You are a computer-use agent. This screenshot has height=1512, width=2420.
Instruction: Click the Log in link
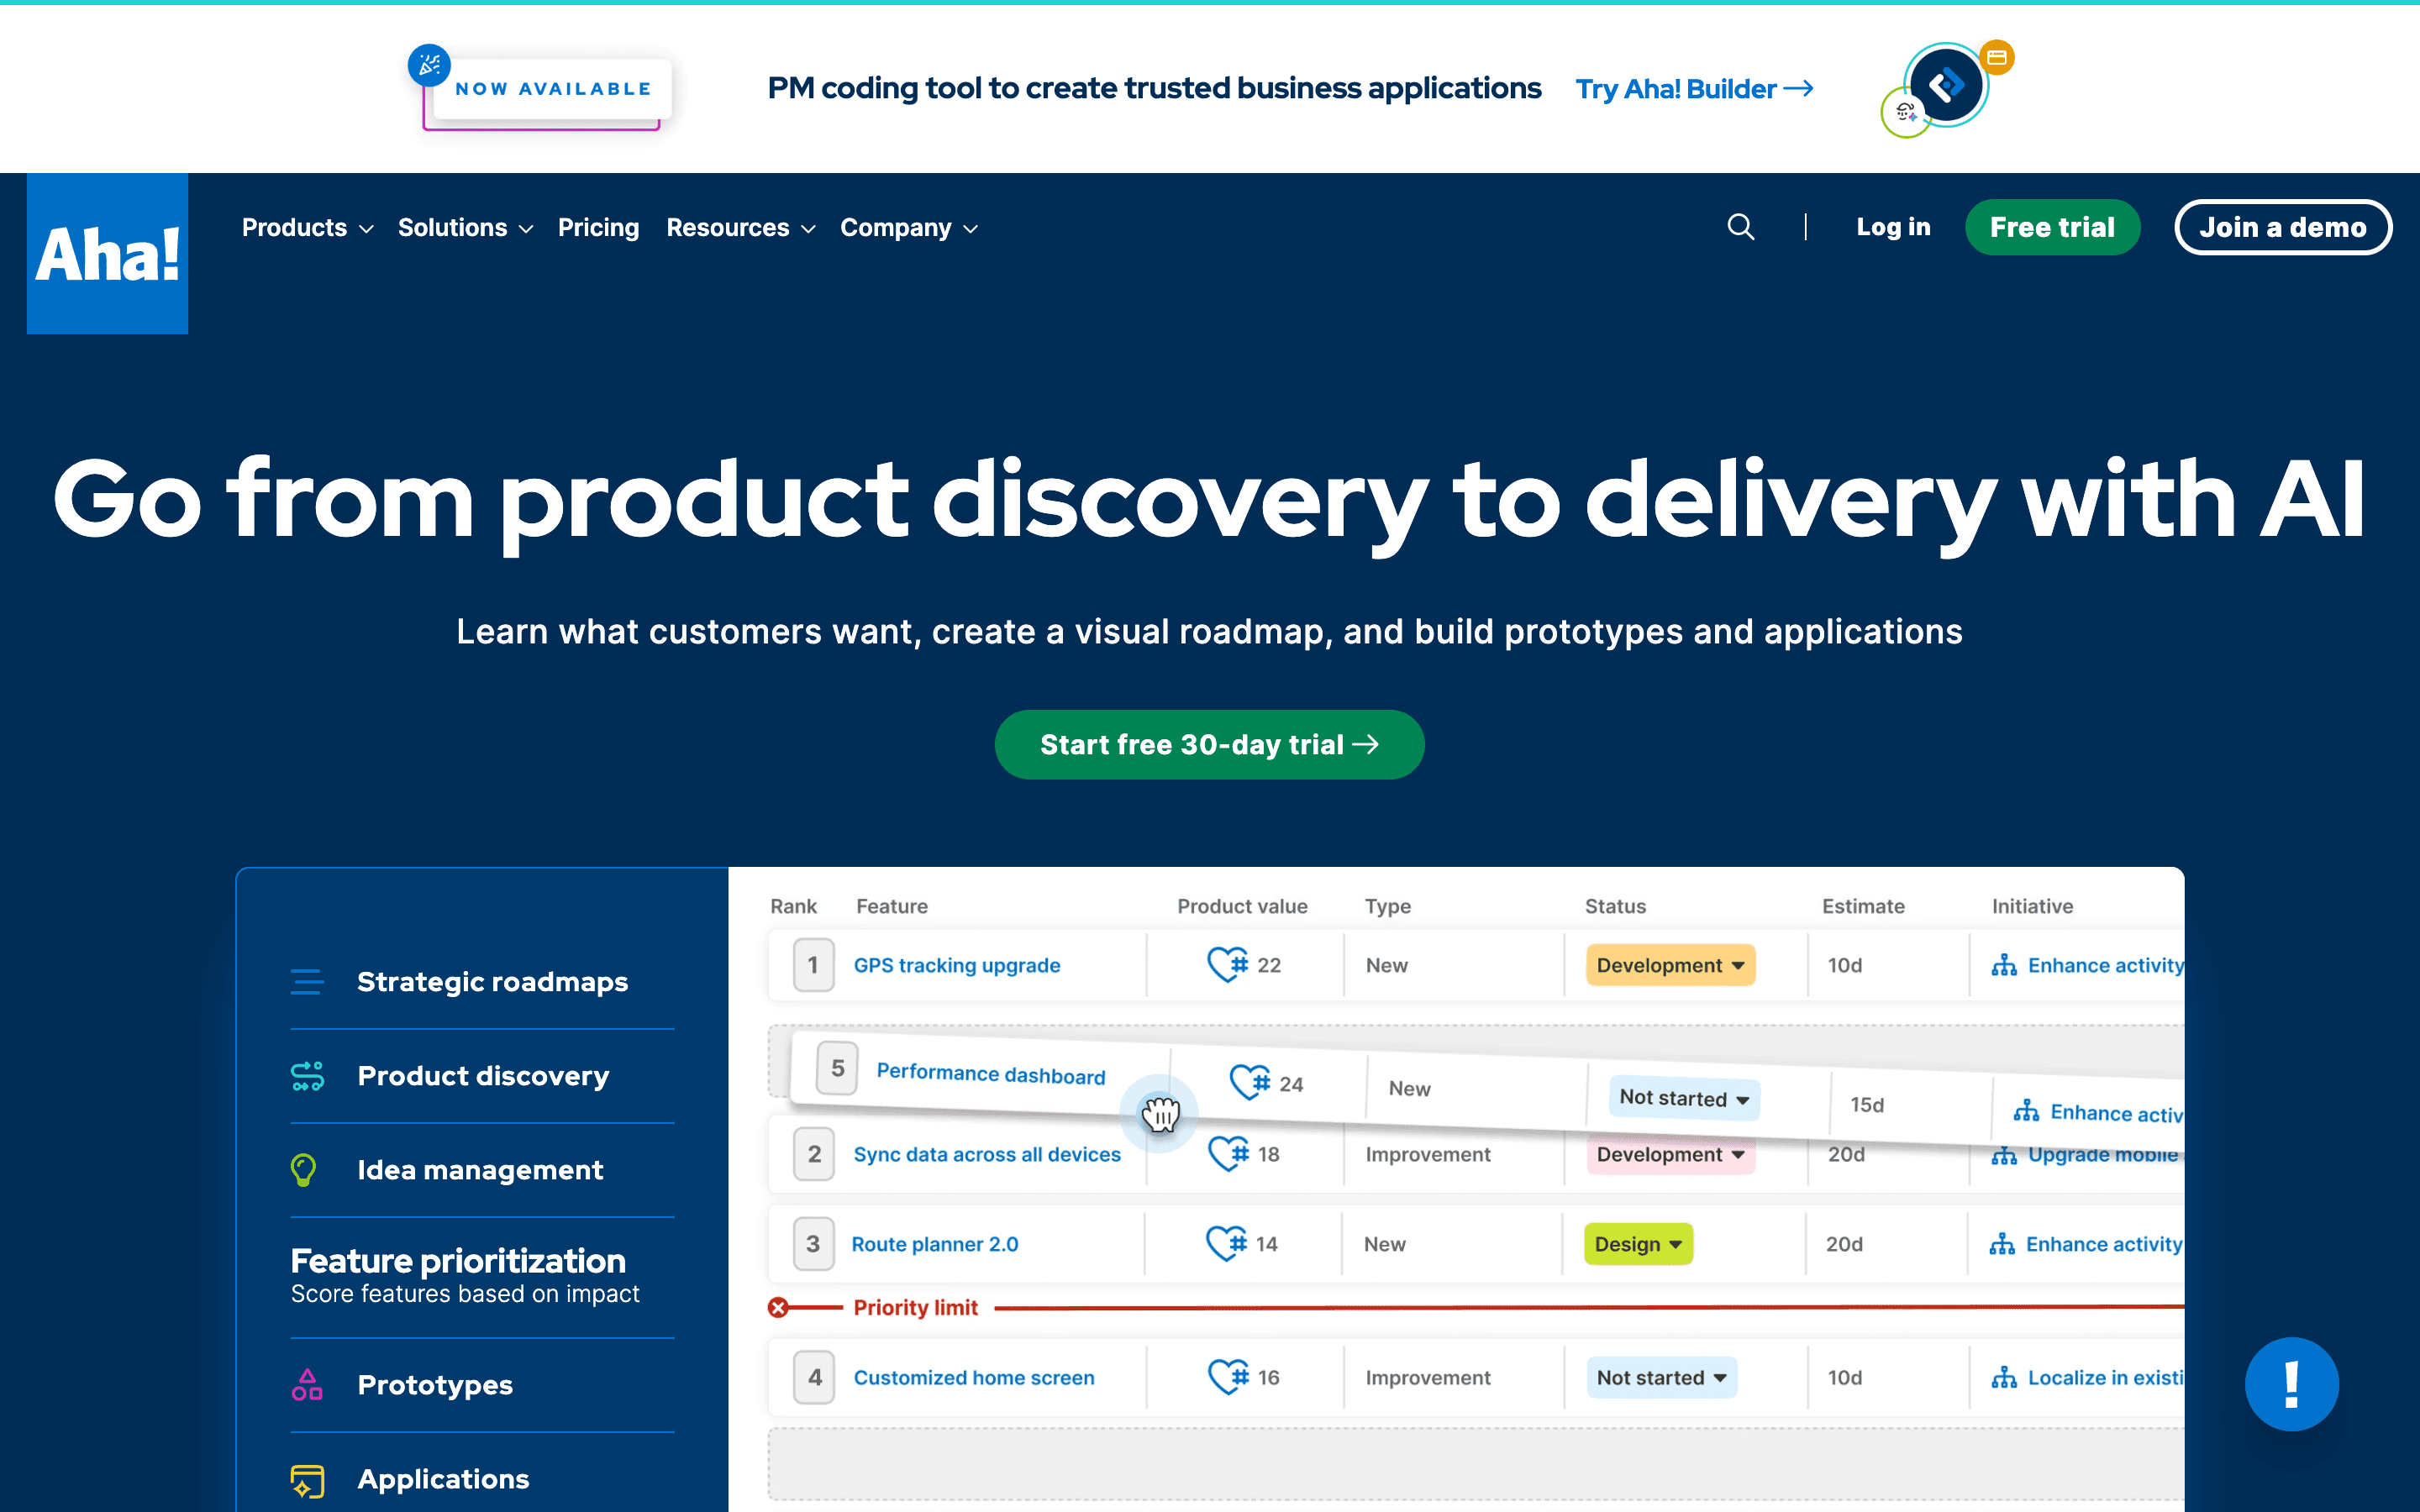[x=1893, y=227]
